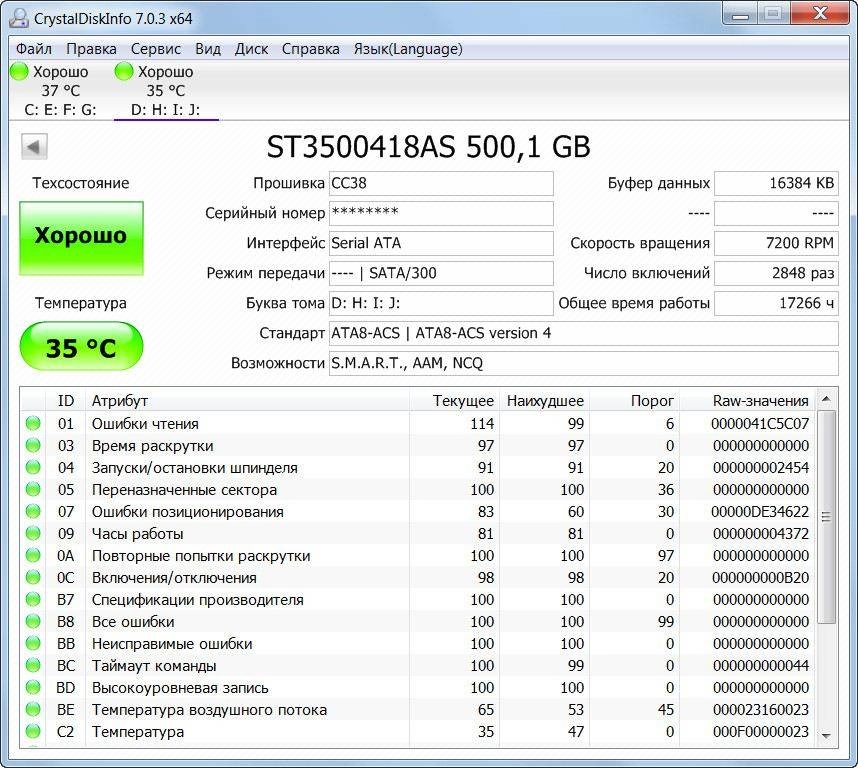Viewport: 858px width, 768px height.
Task: Click the status circle for Ошибки позиционирования
Action: coord(33,511)
